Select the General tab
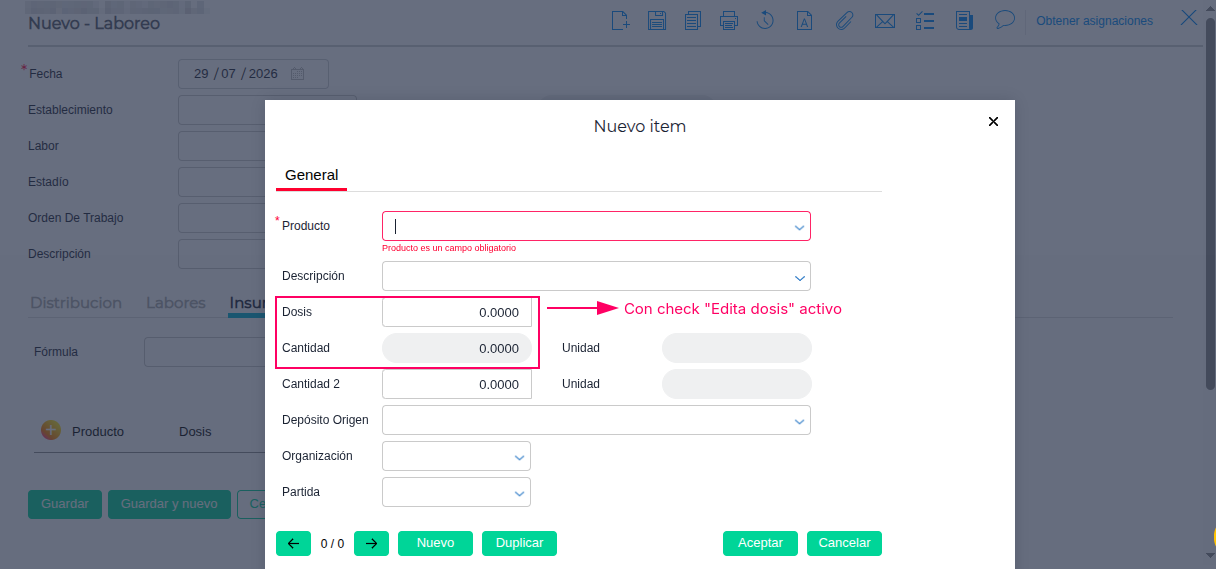This screenshot has width=1216, height=569. pos(312,175)
